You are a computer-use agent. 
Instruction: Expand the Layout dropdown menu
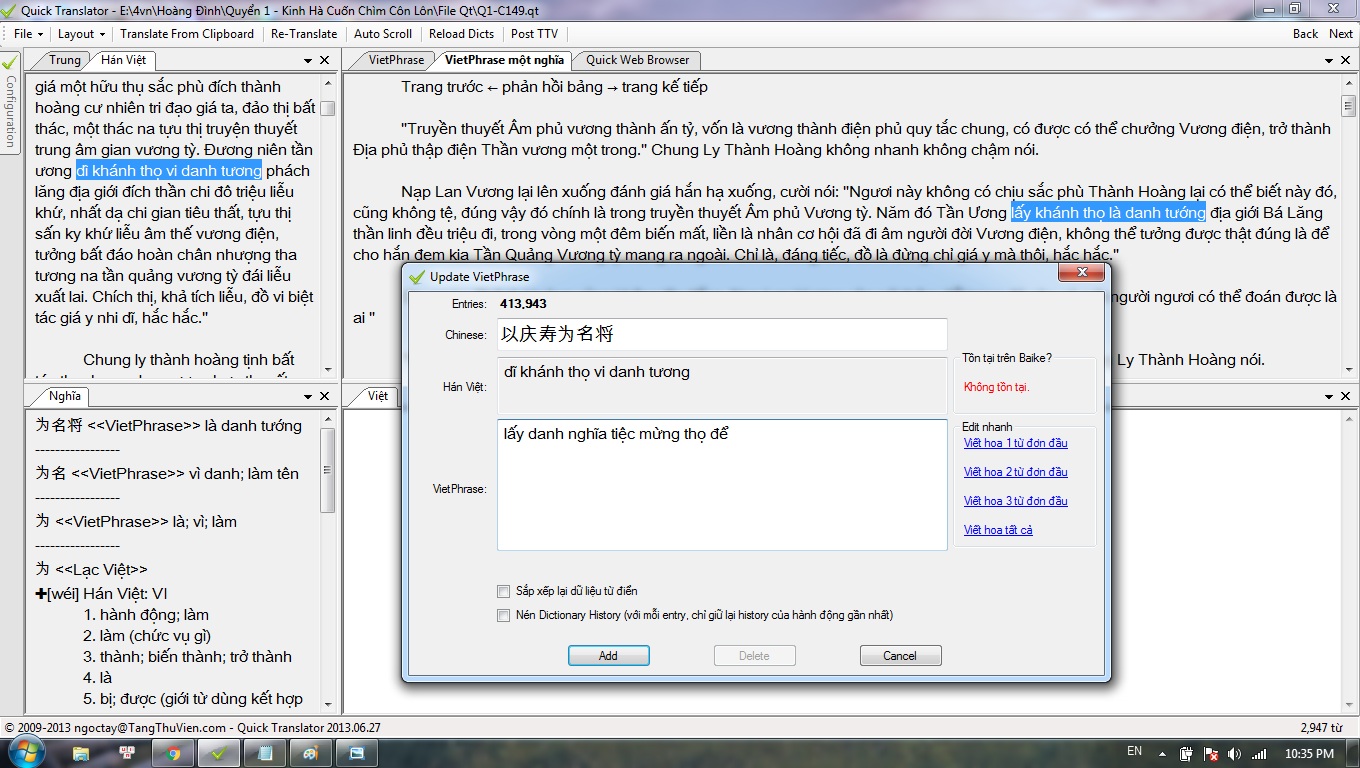click(80, 34)
